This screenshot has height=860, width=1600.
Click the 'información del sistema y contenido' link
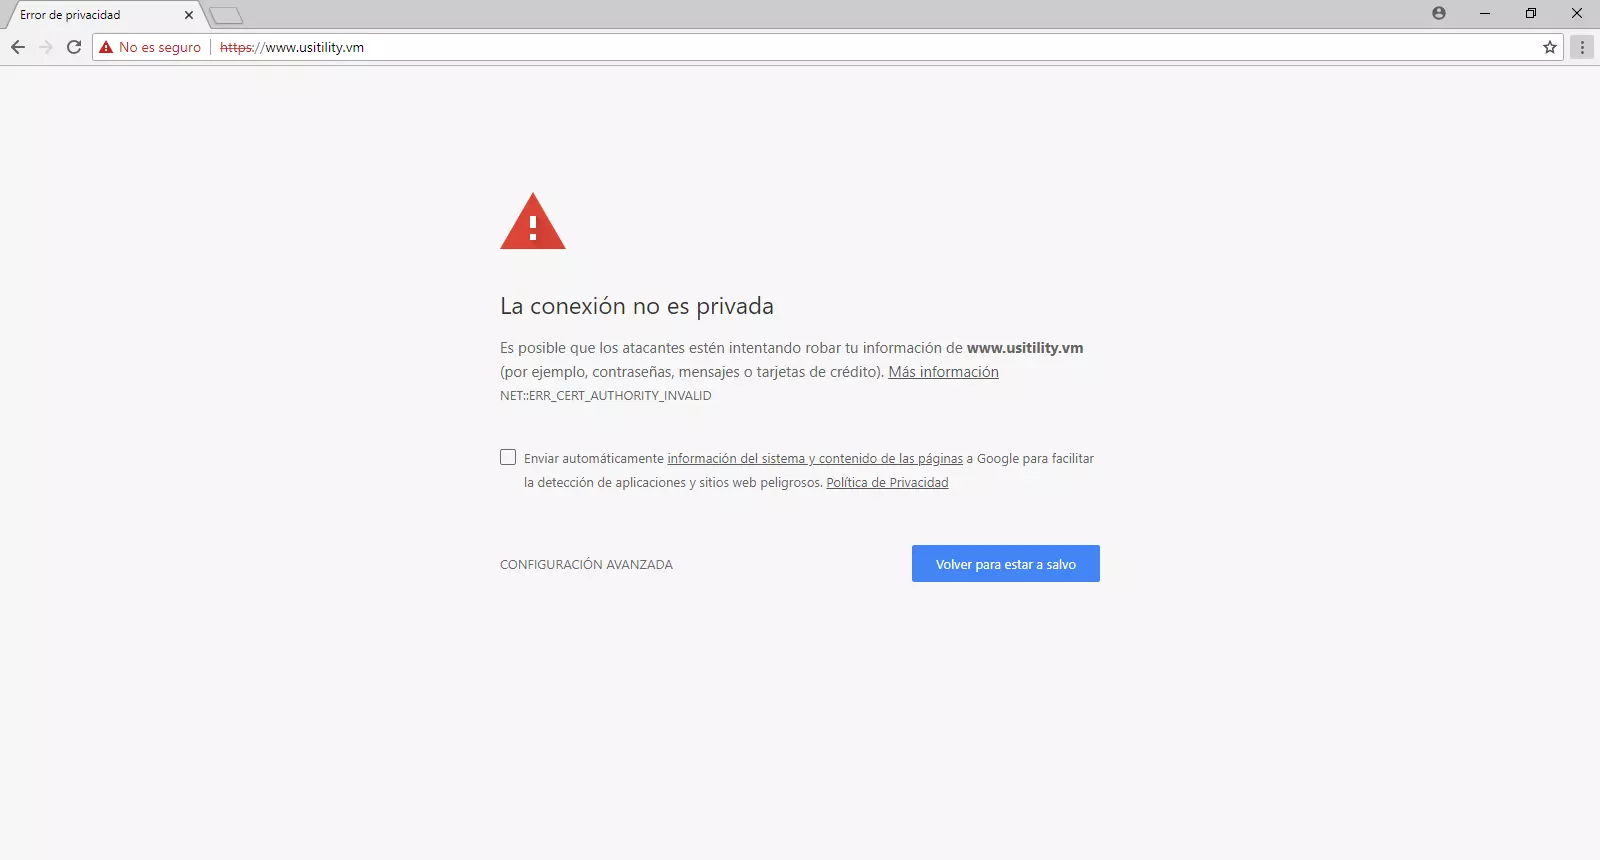click(x=814, y=459)
